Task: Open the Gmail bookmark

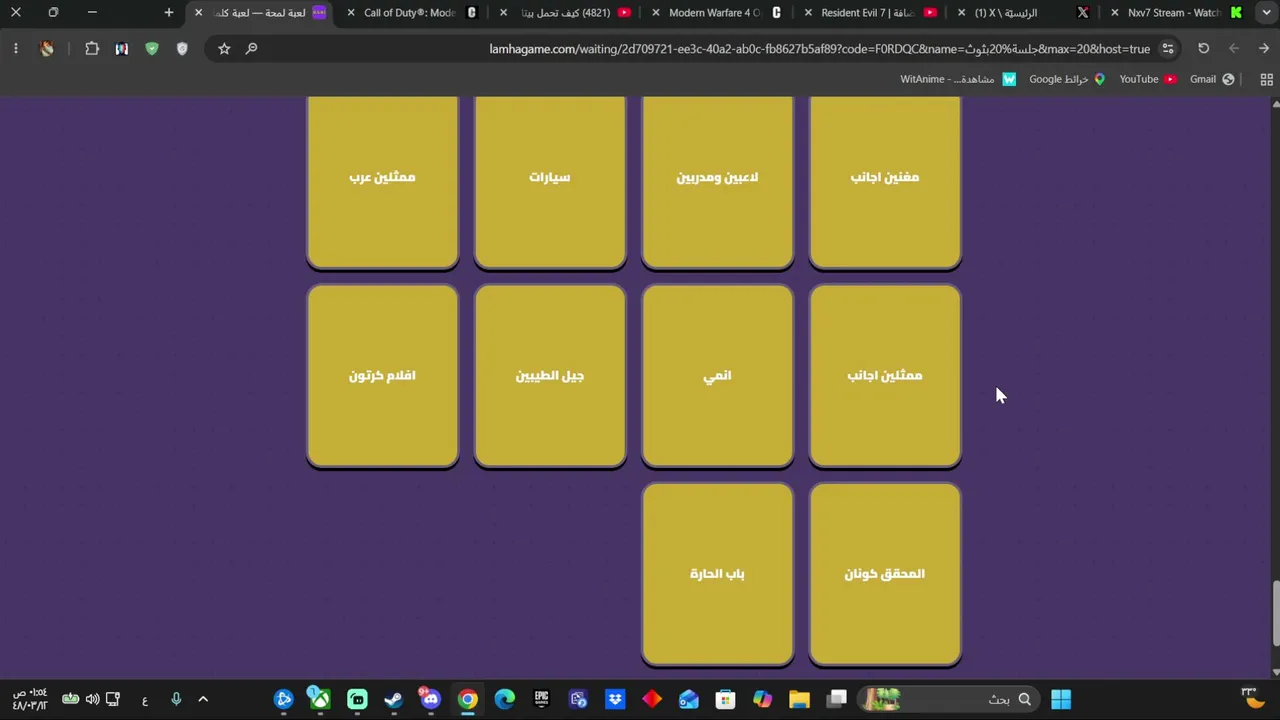Action: [x=1212, y=79]
